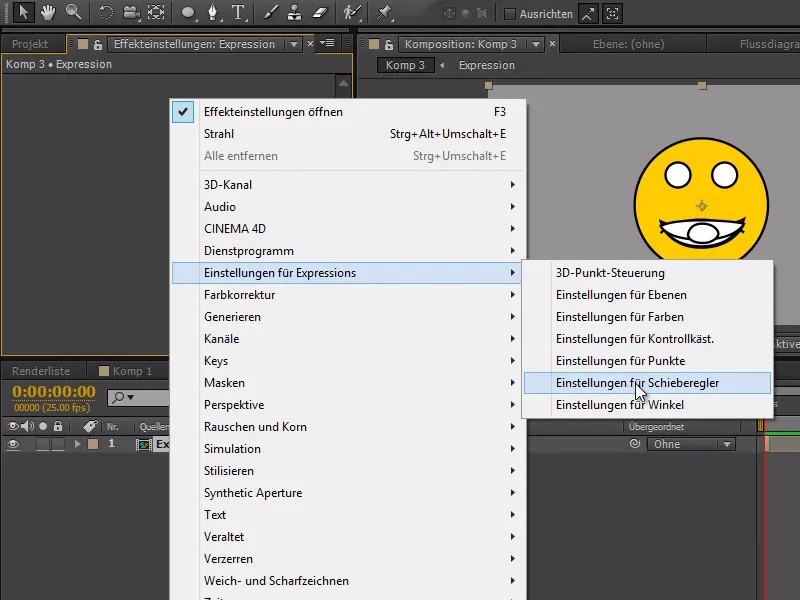
Task: Select the Puppet Pin tool
Action: pos(384,13)
